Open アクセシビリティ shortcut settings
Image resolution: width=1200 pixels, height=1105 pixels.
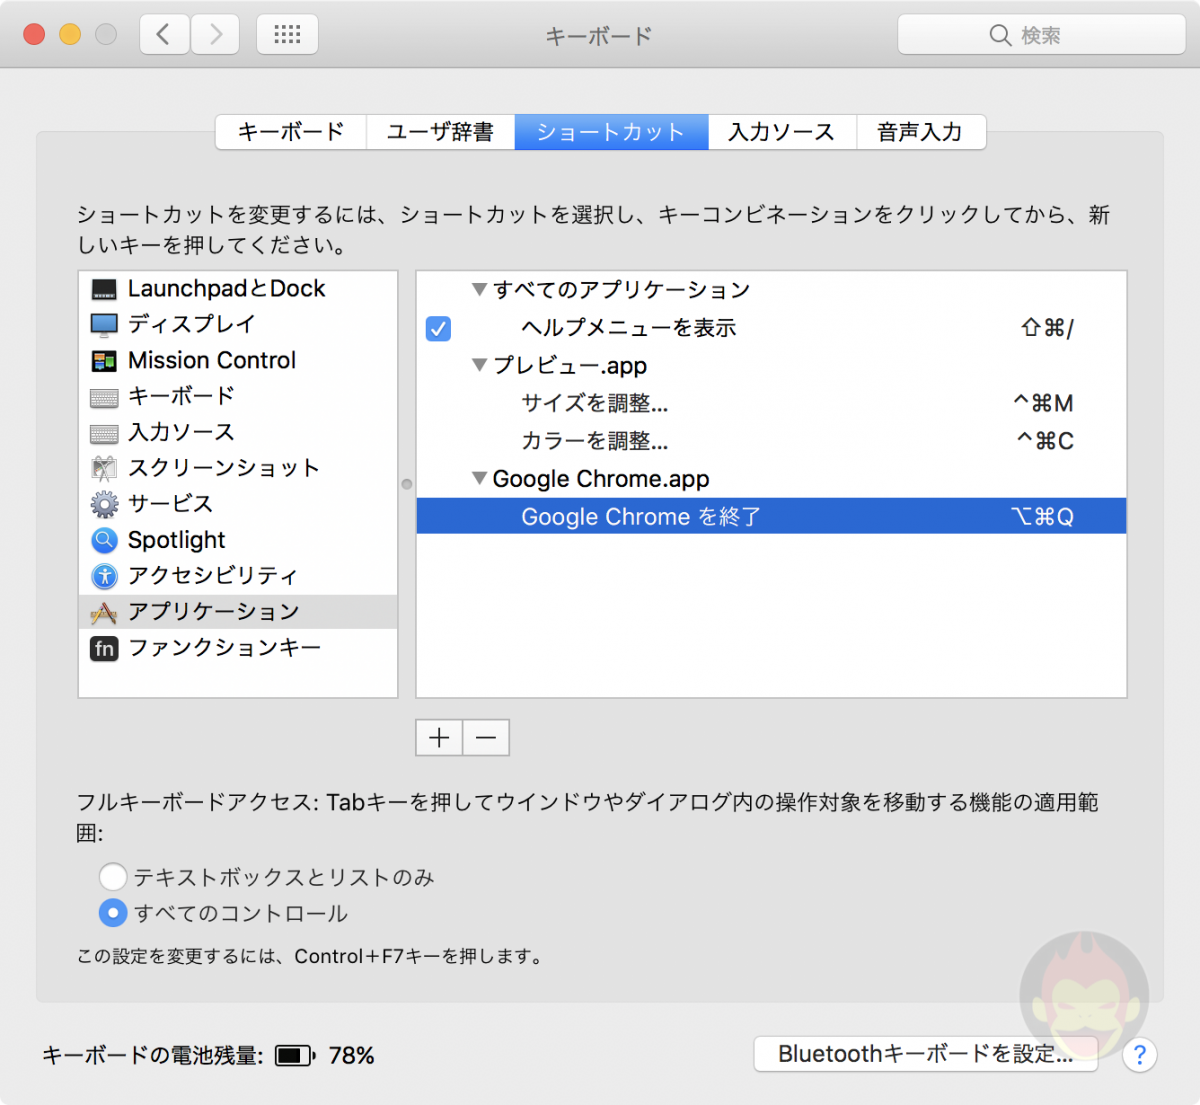coord(212,576)
